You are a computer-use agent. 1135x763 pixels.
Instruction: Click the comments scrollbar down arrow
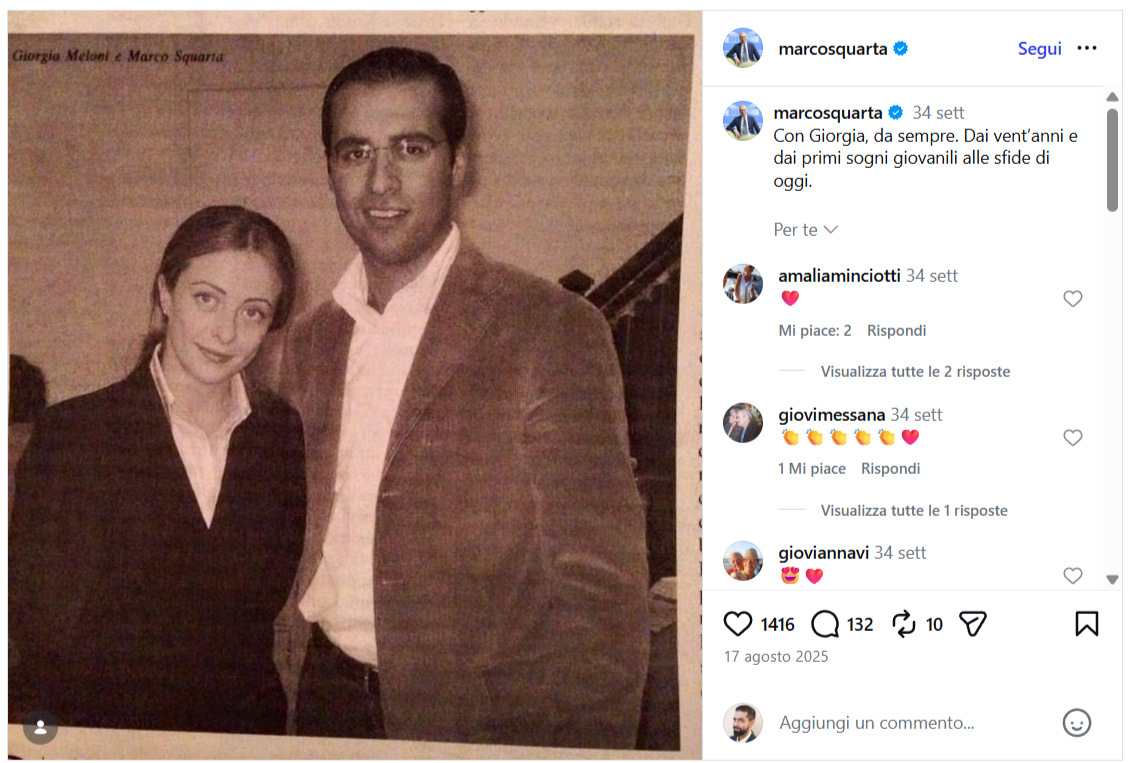click(x=1112, y=579)
